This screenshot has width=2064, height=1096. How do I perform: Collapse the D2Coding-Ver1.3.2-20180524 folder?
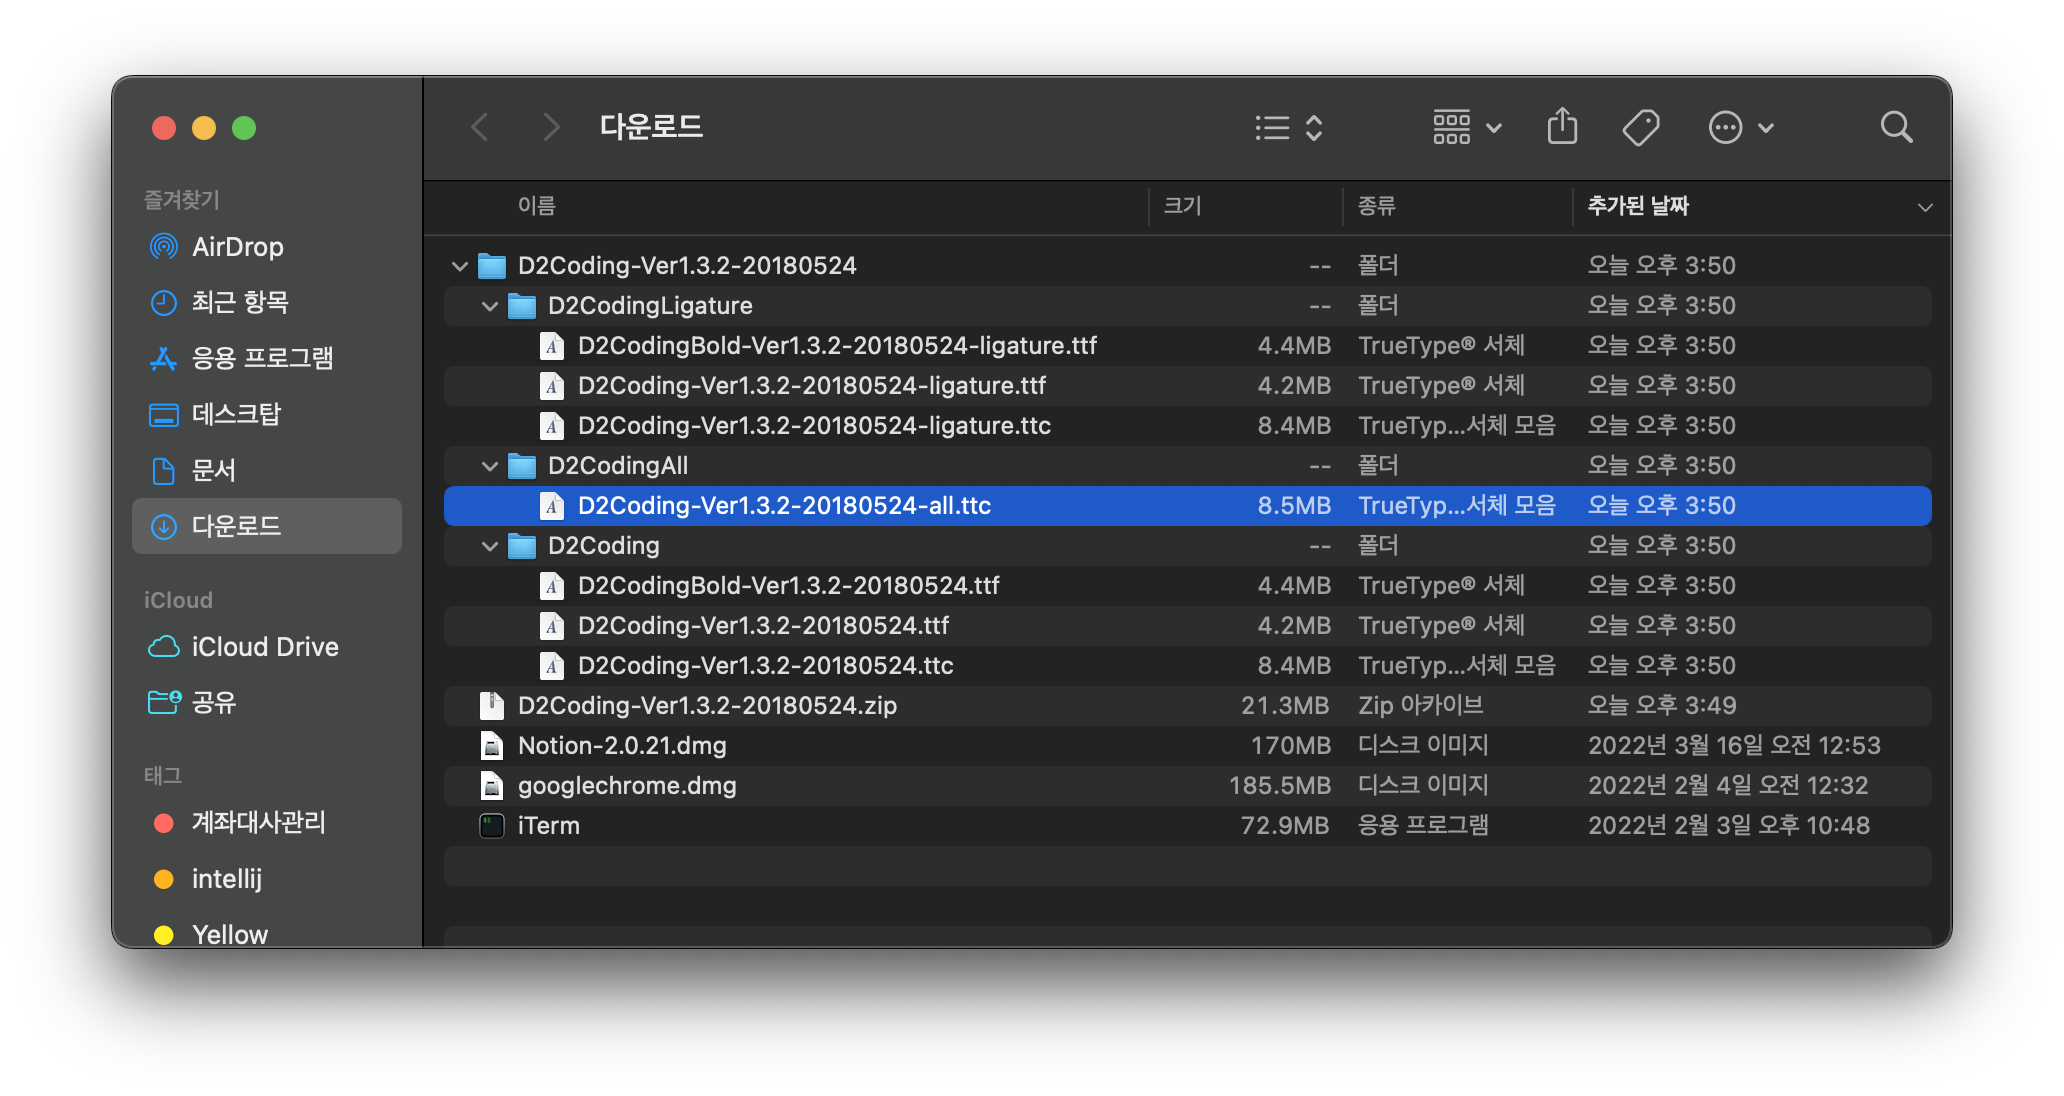click(460, 266)
